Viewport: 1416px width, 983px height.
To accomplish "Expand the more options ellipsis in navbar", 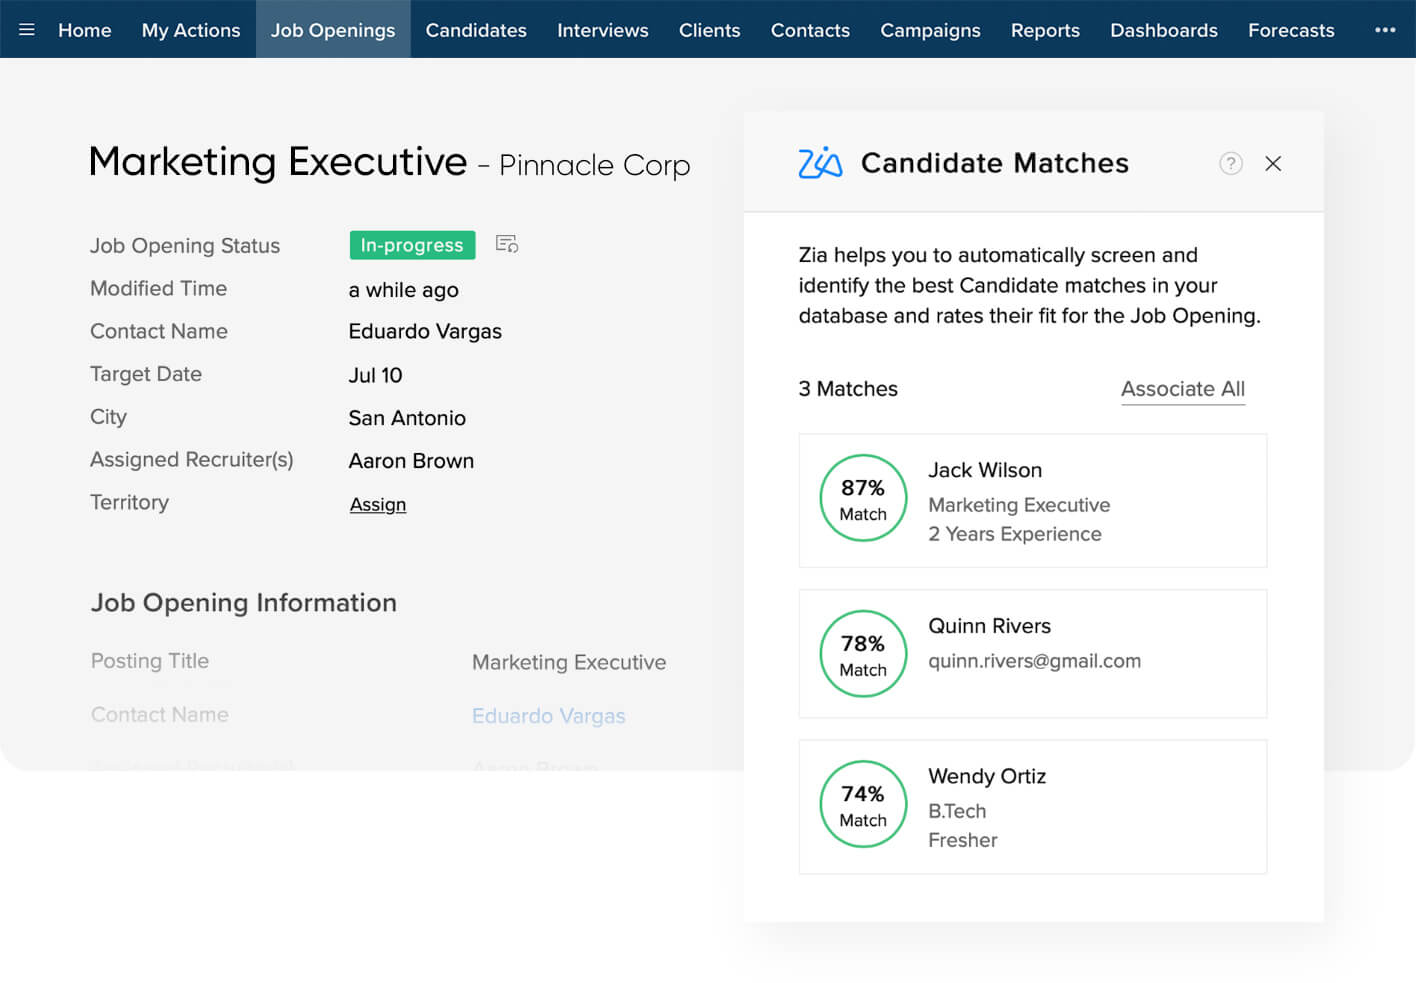I will pos(1385,30).
